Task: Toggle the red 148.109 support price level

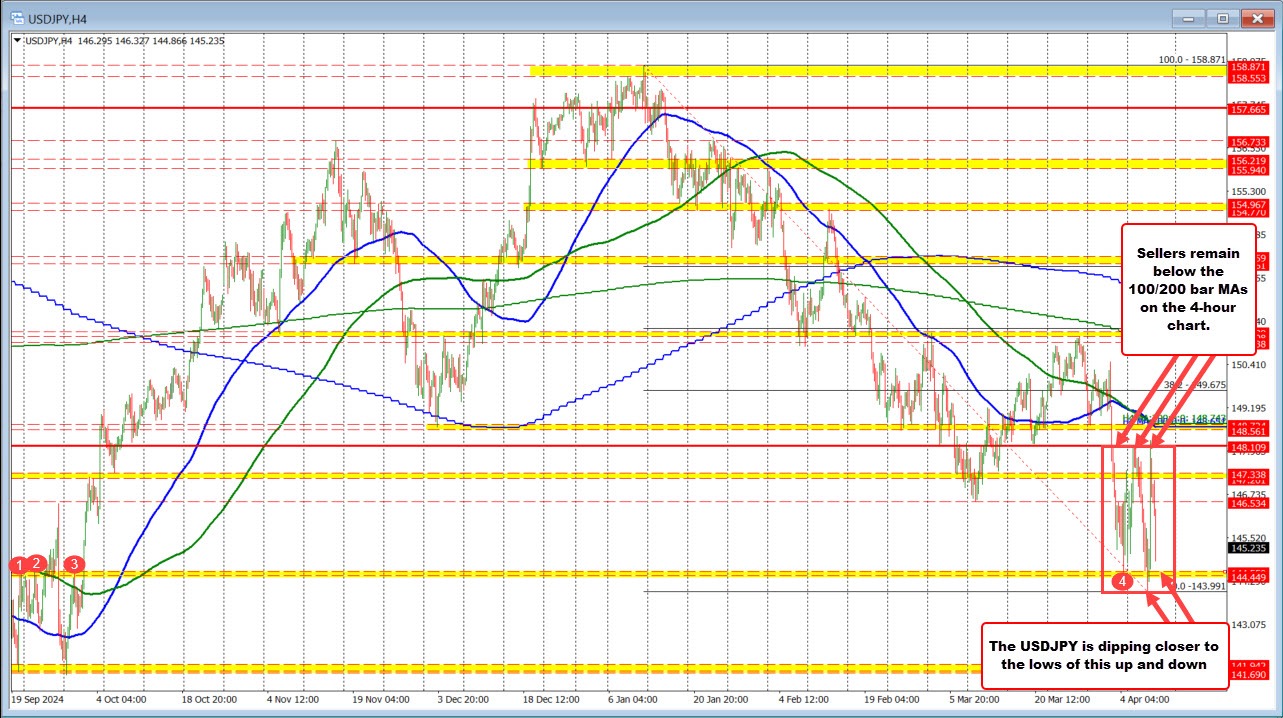Action: pos(1247,448)
